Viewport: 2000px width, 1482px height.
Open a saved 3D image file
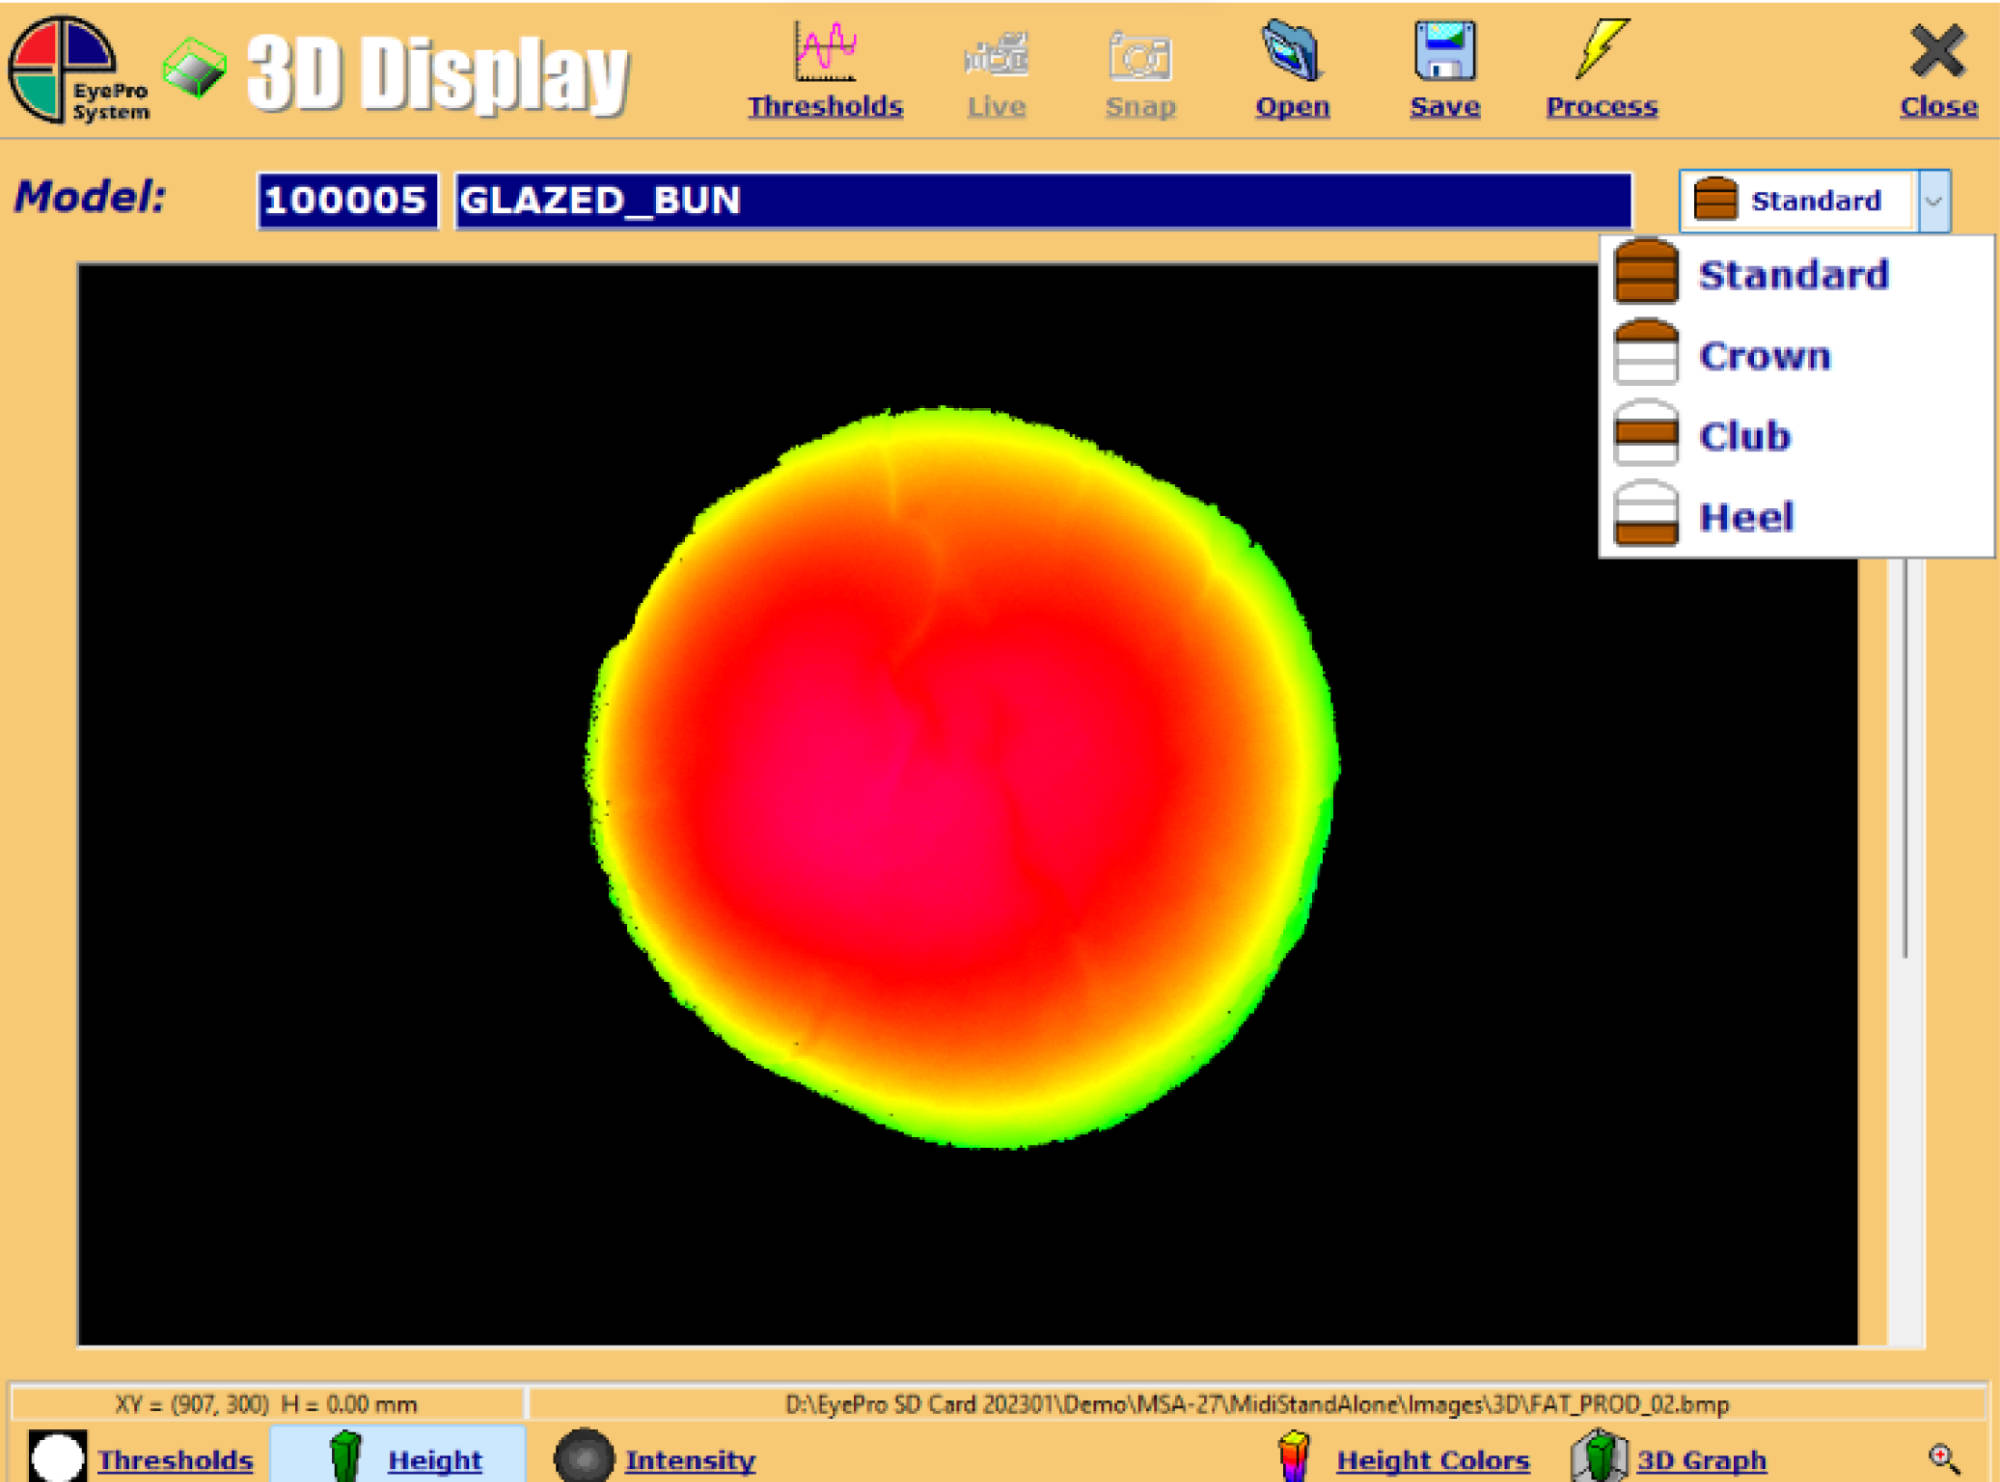(1292, 60)
